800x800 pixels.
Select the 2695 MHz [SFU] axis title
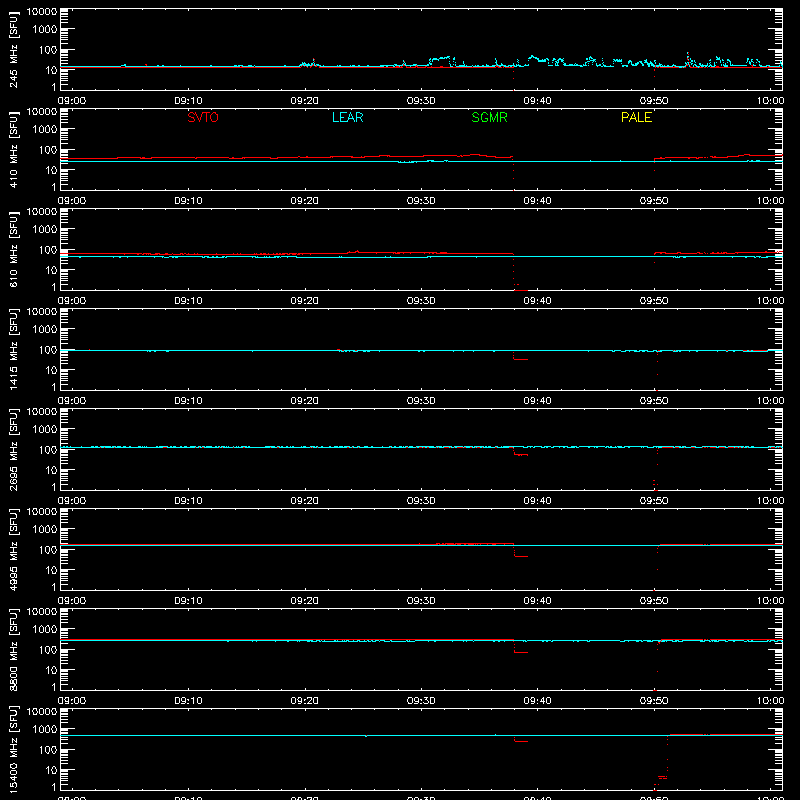[13, 449]
